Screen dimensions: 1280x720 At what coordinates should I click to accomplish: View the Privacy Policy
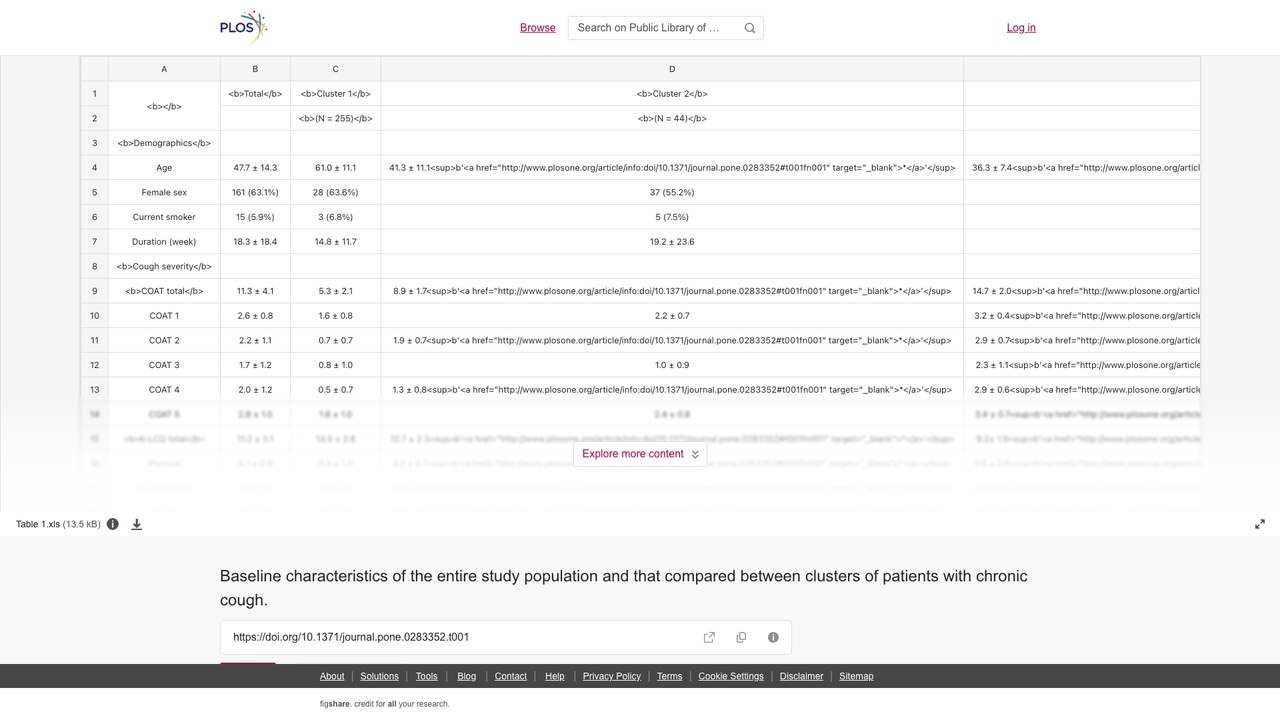pyautogui.click(x=612, y=676)
